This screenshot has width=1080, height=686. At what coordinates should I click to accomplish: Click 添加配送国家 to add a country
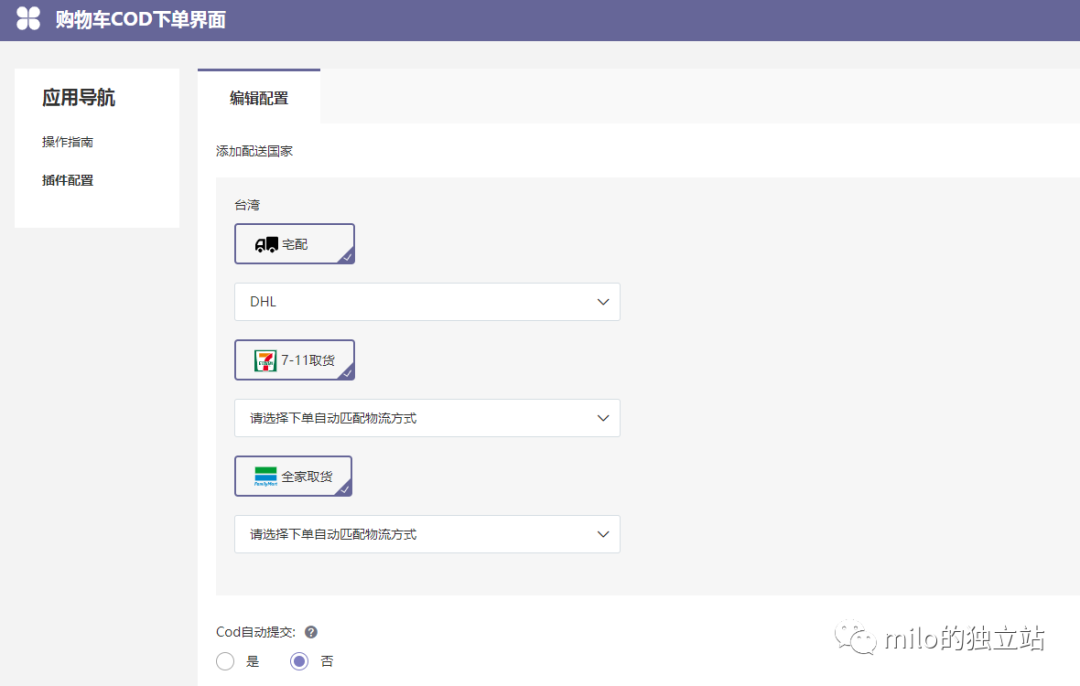pyautogui.click(x=255, y=150)
